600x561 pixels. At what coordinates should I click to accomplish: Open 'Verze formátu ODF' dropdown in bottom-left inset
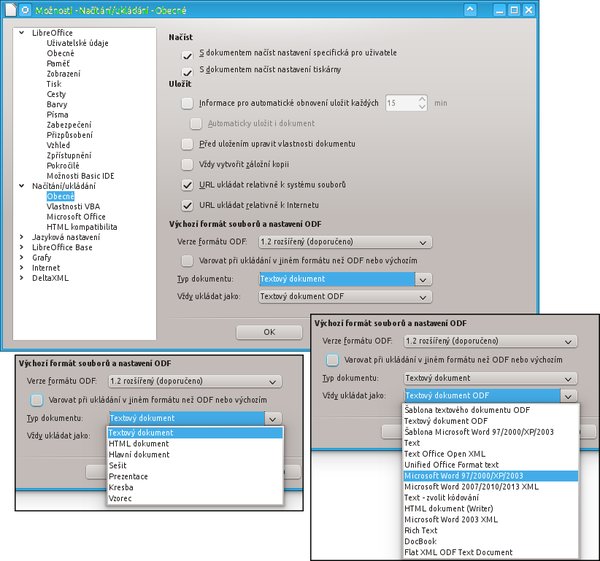click(195, 381)
